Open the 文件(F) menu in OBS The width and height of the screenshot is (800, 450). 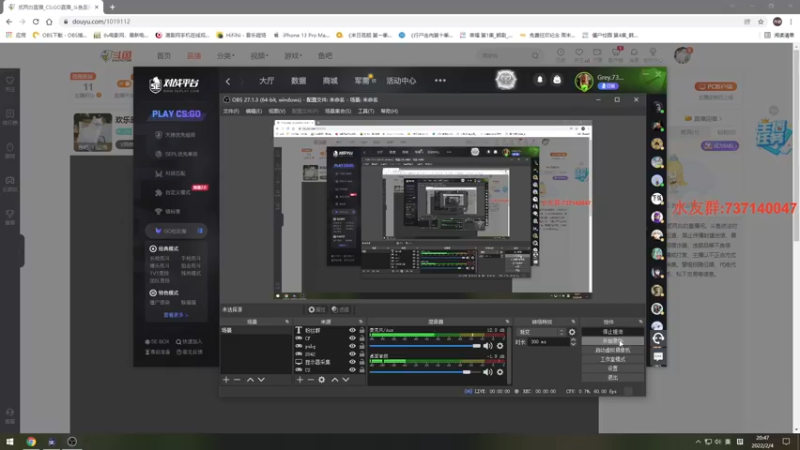231,111
